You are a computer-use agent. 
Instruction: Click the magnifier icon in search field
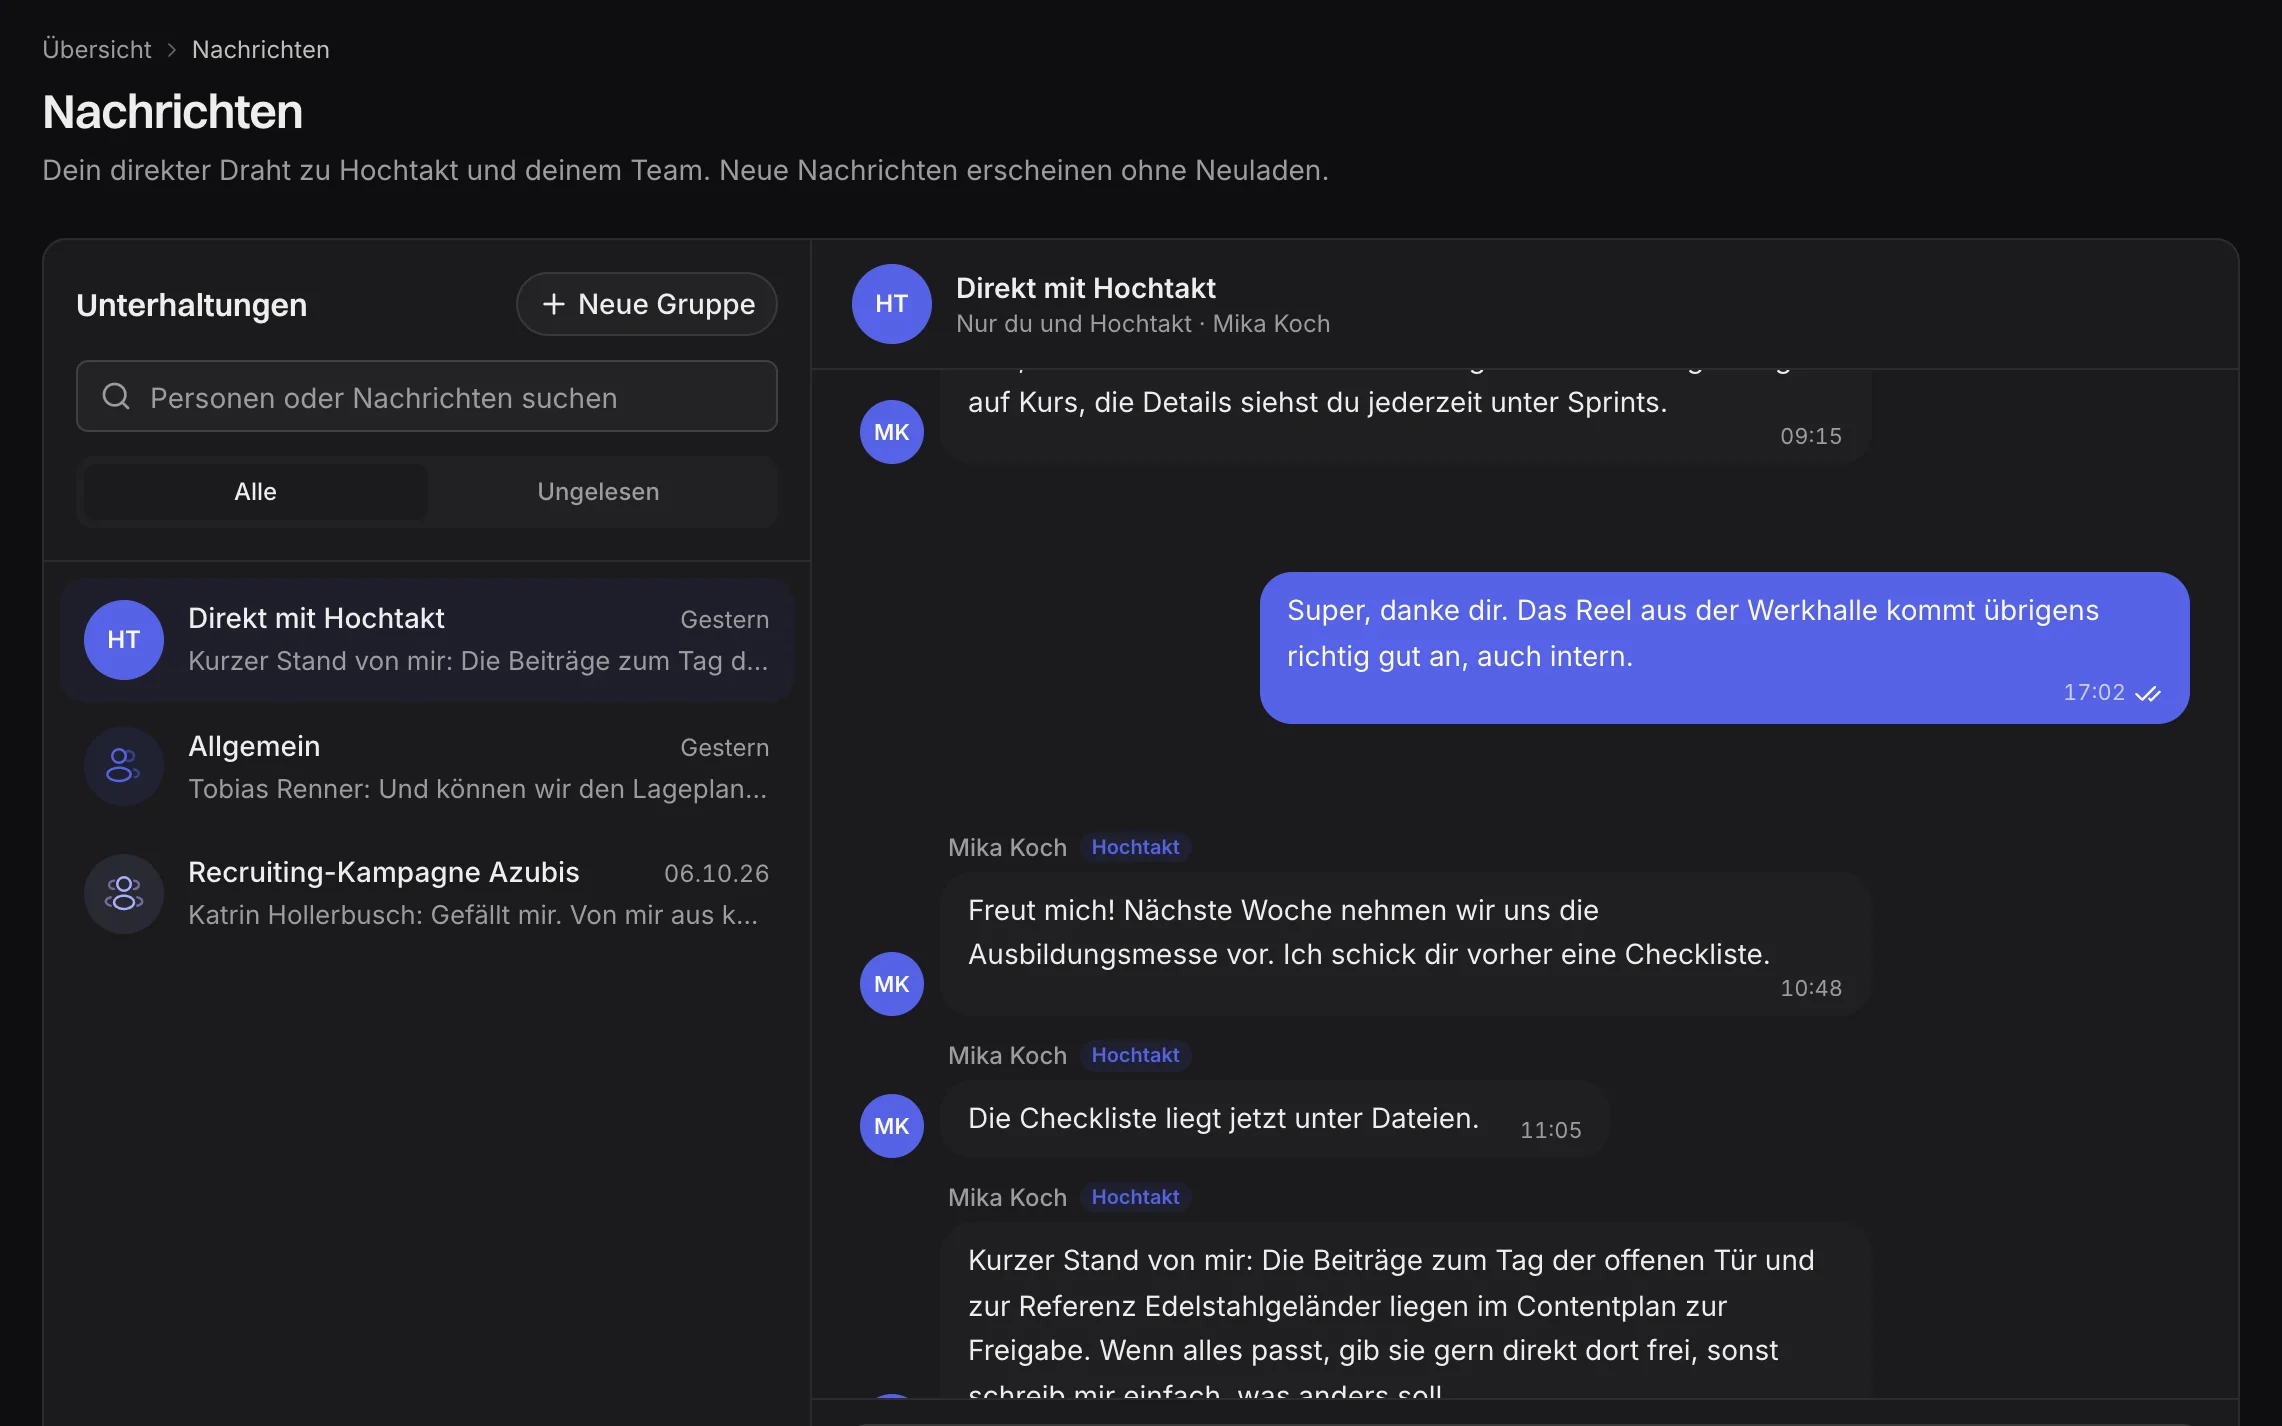116,397
